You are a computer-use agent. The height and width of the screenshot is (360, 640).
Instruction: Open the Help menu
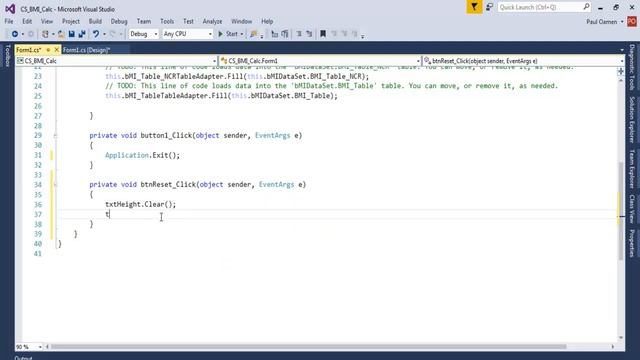pyautogui.click(x=267, y=21)
